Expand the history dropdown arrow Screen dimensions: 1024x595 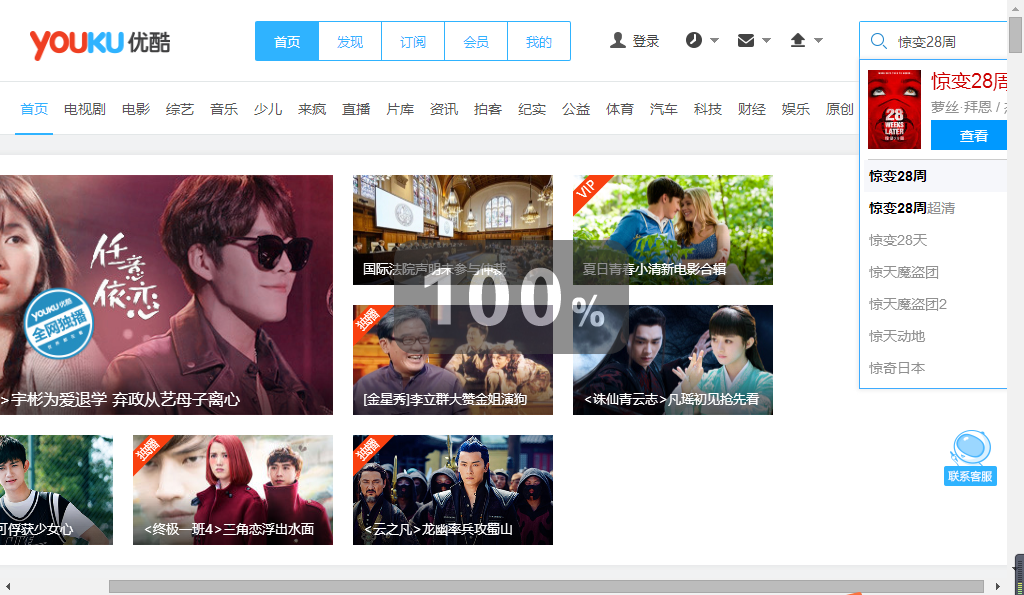pyautogui.click(x=712, y=41)
